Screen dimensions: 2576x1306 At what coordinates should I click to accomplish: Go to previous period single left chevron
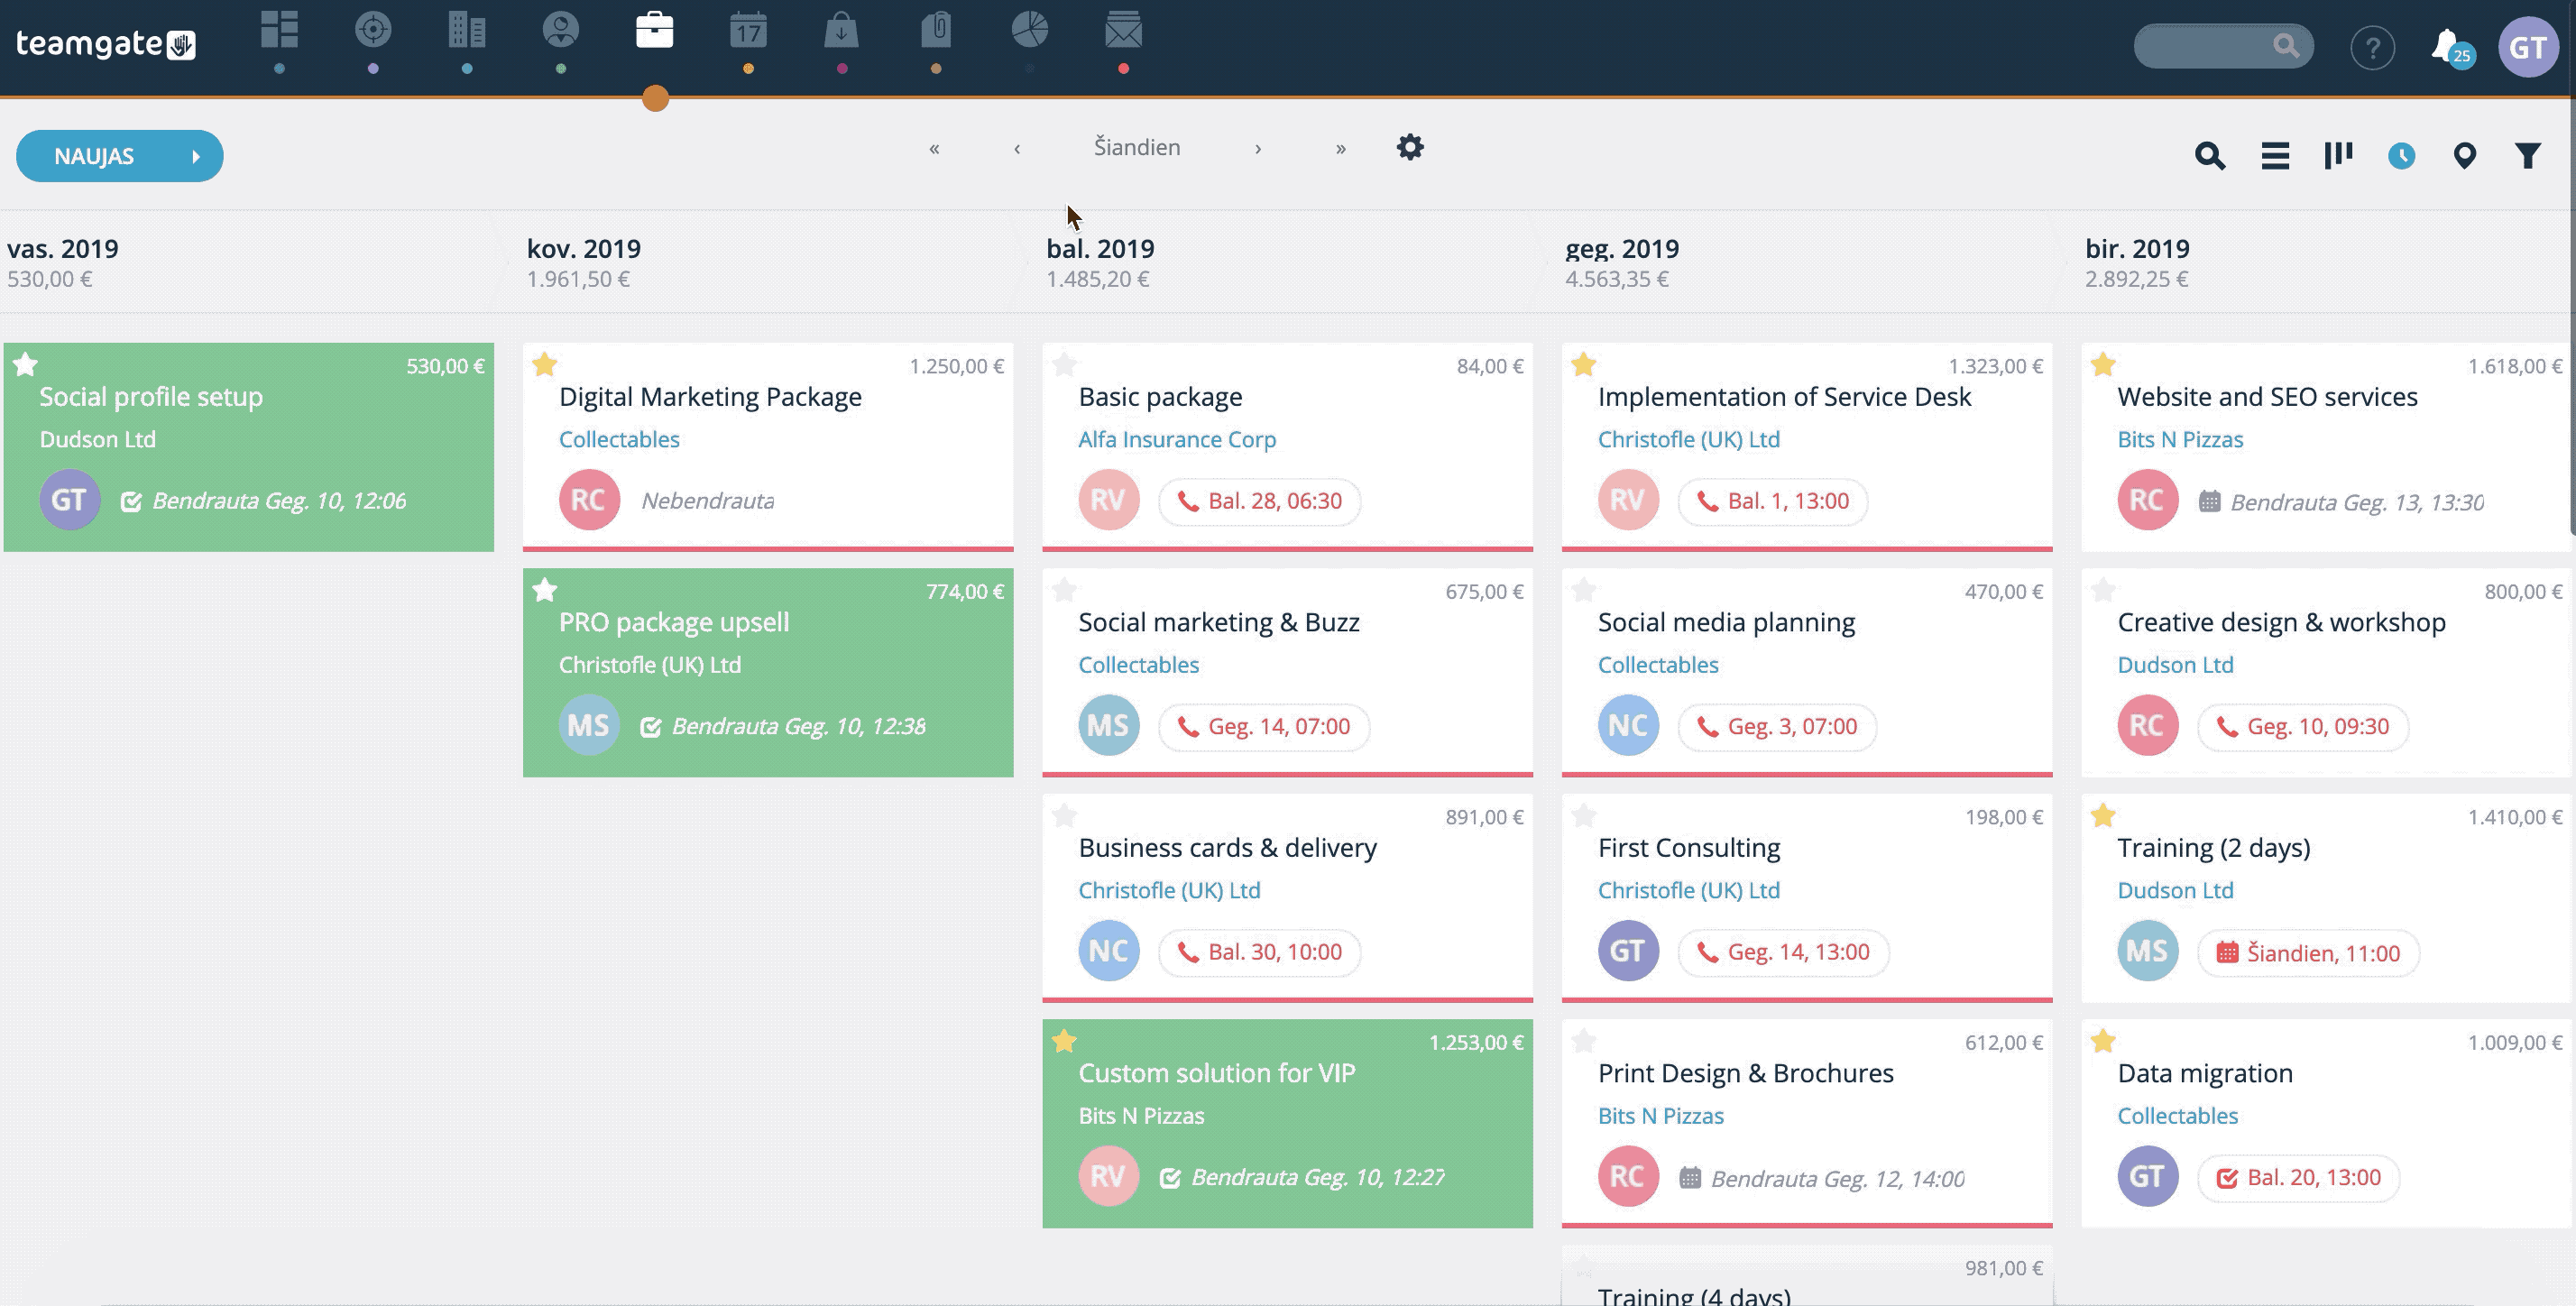click(x=1017, y=148)
